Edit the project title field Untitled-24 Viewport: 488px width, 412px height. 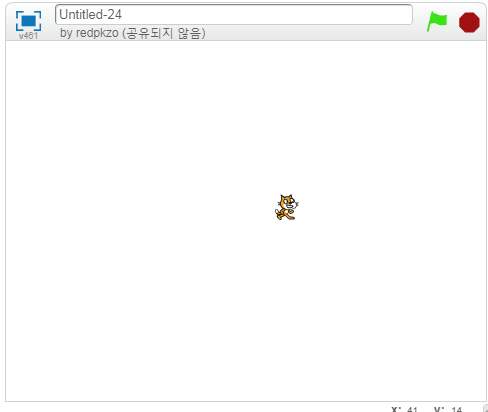(x=234, y=15)
